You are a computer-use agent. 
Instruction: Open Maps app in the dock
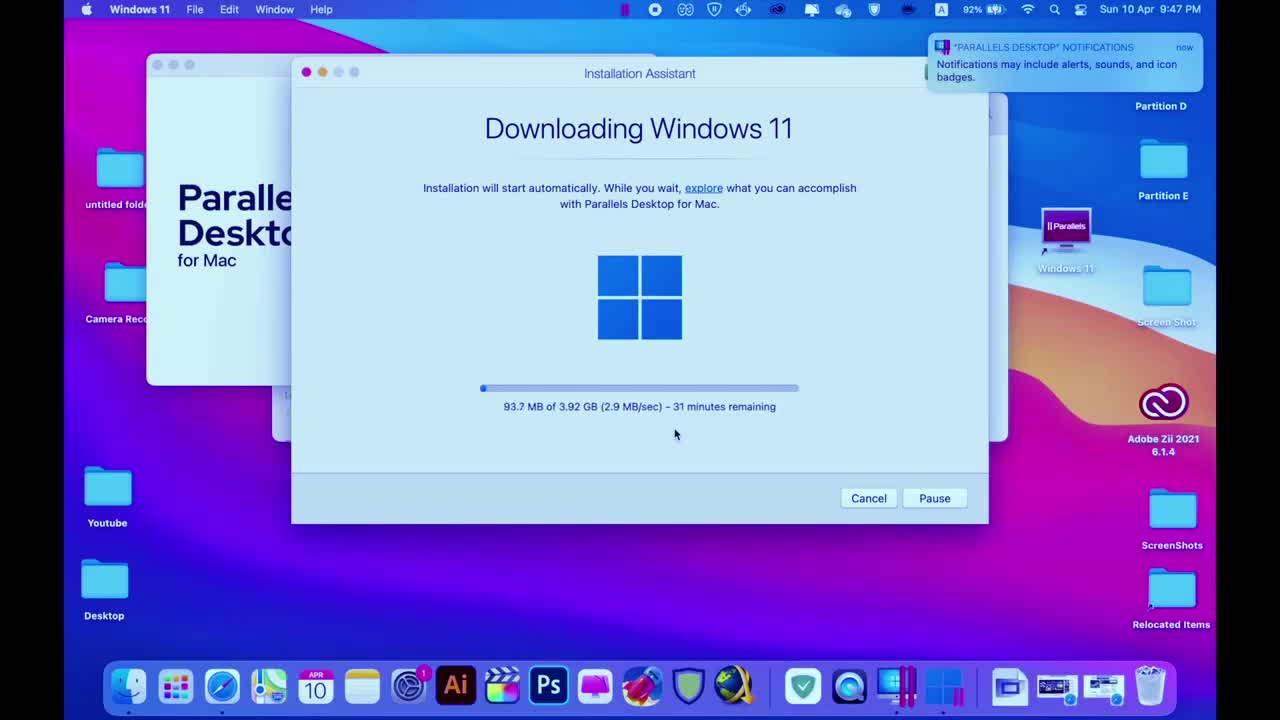pos(269,686)
